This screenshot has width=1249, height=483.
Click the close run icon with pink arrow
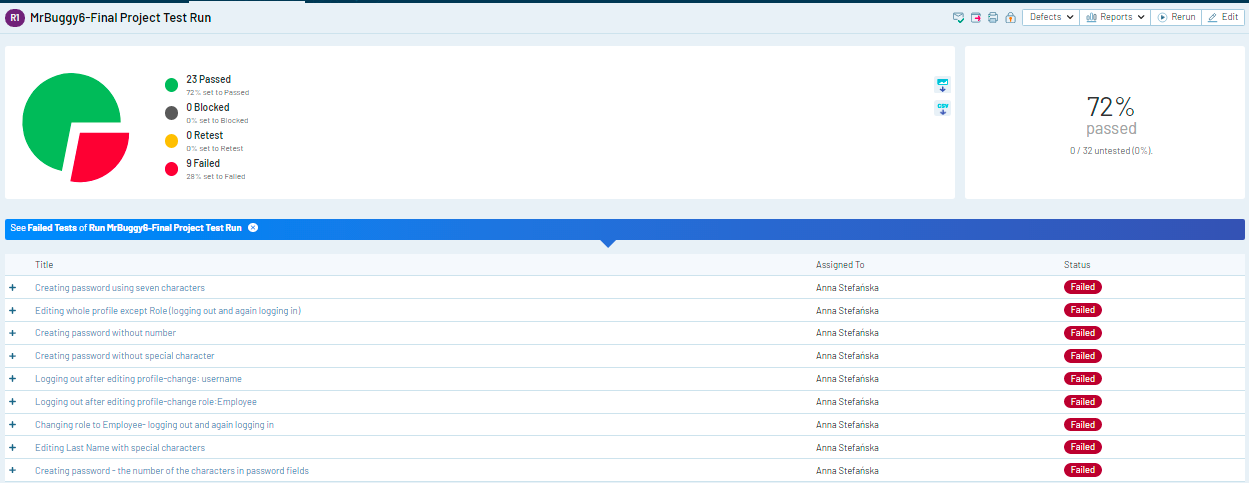[976, 17]
